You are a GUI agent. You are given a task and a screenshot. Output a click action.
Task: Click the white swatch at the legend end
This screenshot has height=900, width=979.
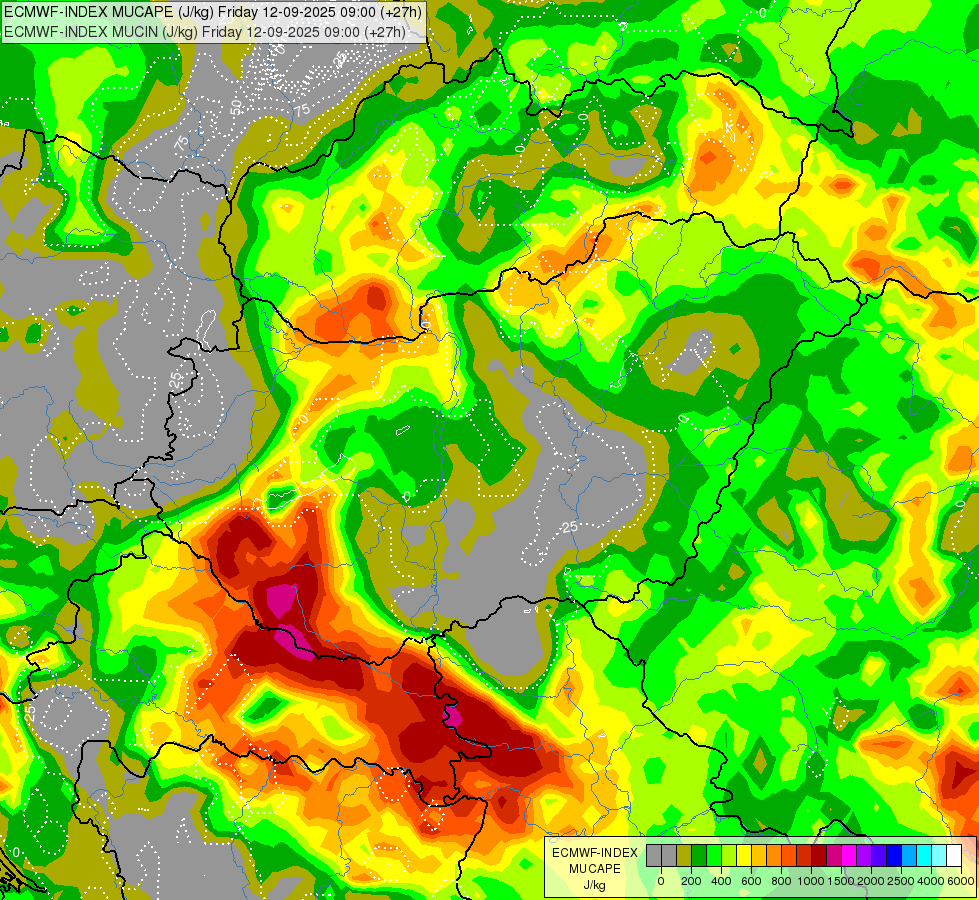tap(954, 855)
